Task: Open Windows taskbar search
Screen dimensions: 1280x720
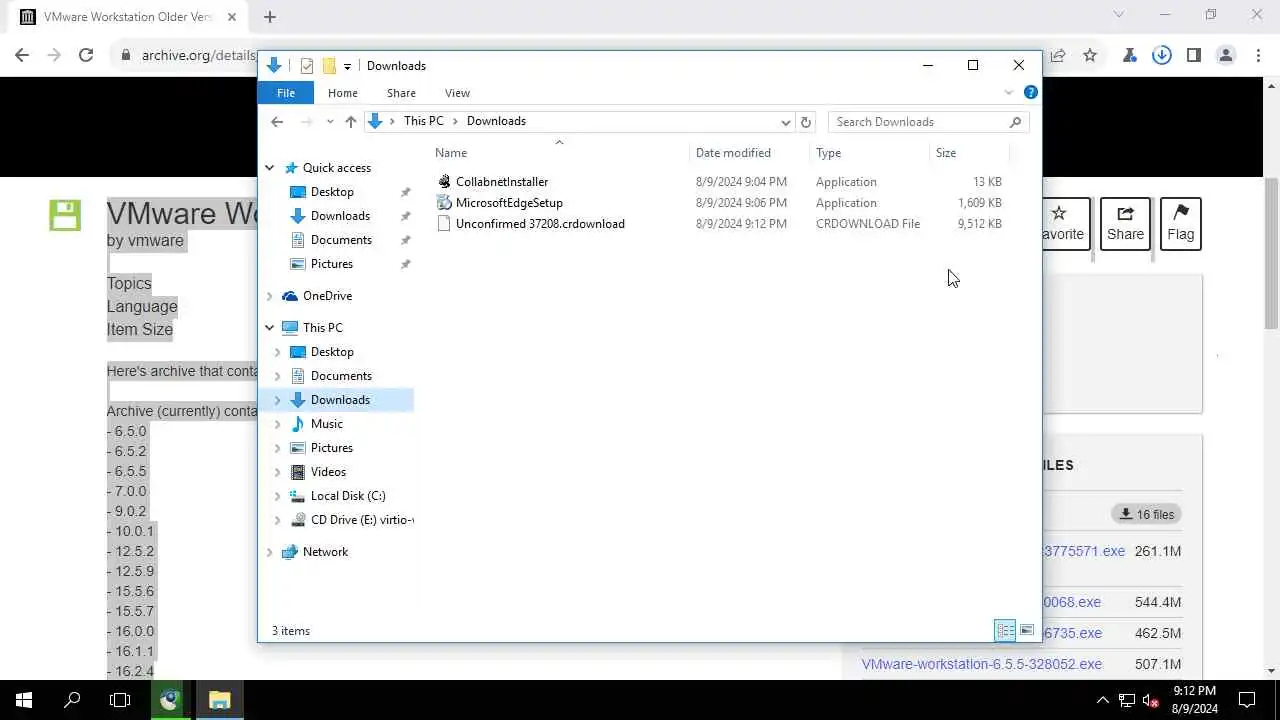Action: (72, 700)
